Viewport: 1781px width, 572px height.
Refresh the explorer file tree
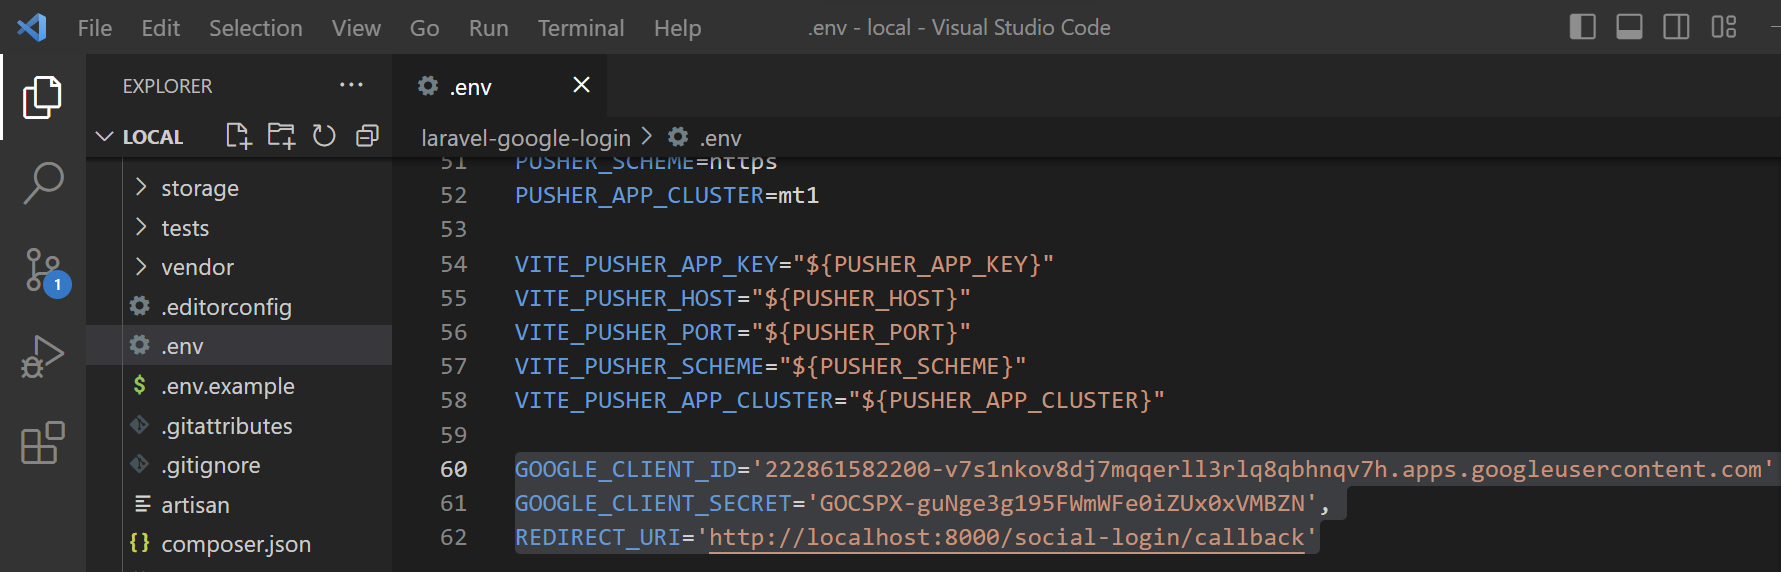click(x=324, y=136)
